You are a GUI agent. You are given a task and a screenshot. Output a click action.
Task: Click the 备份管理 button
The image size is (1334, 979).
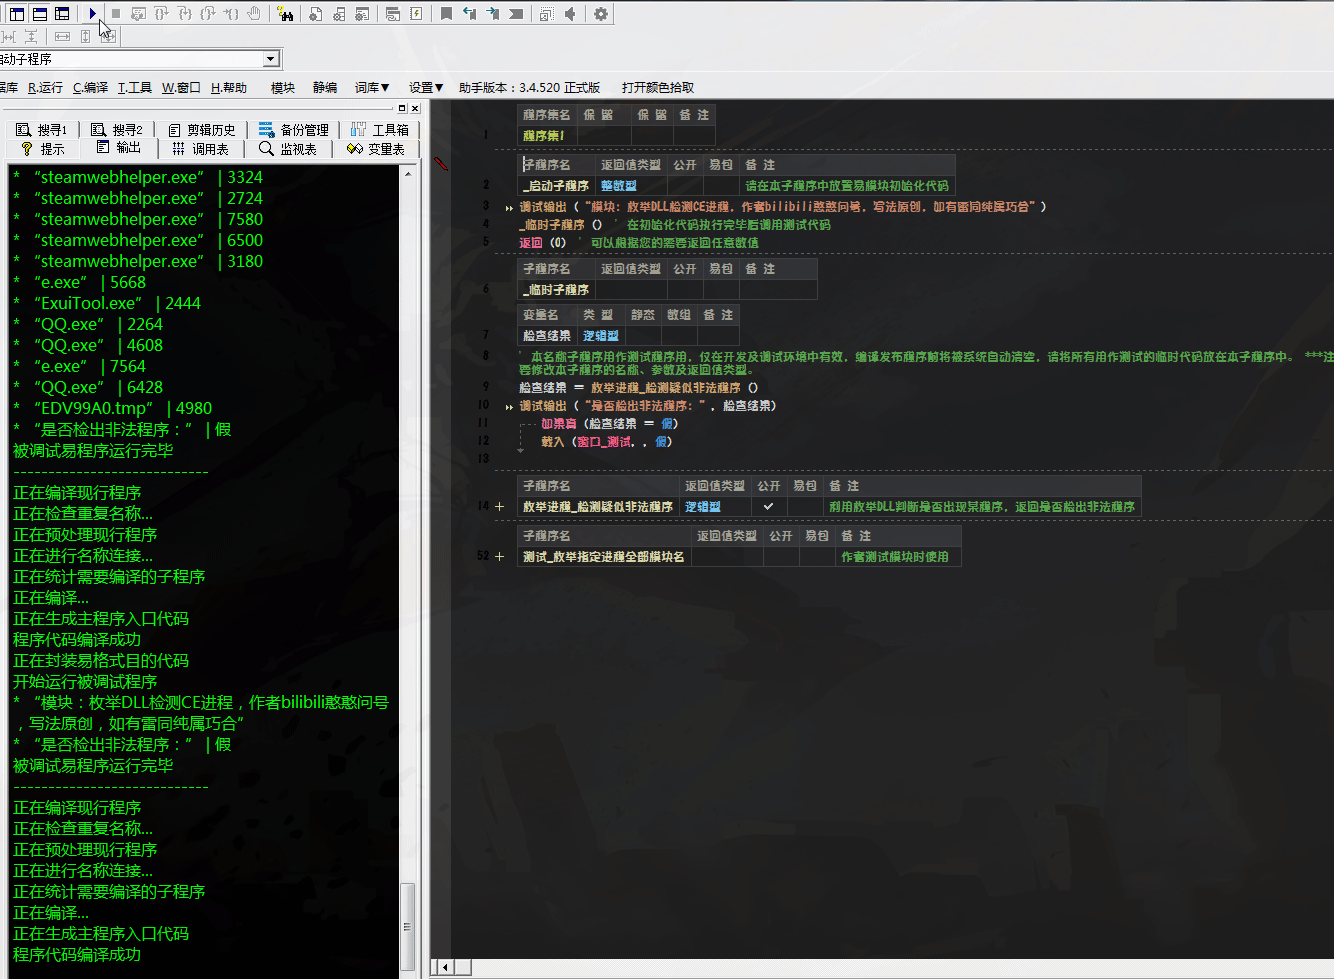click(294, 129)
